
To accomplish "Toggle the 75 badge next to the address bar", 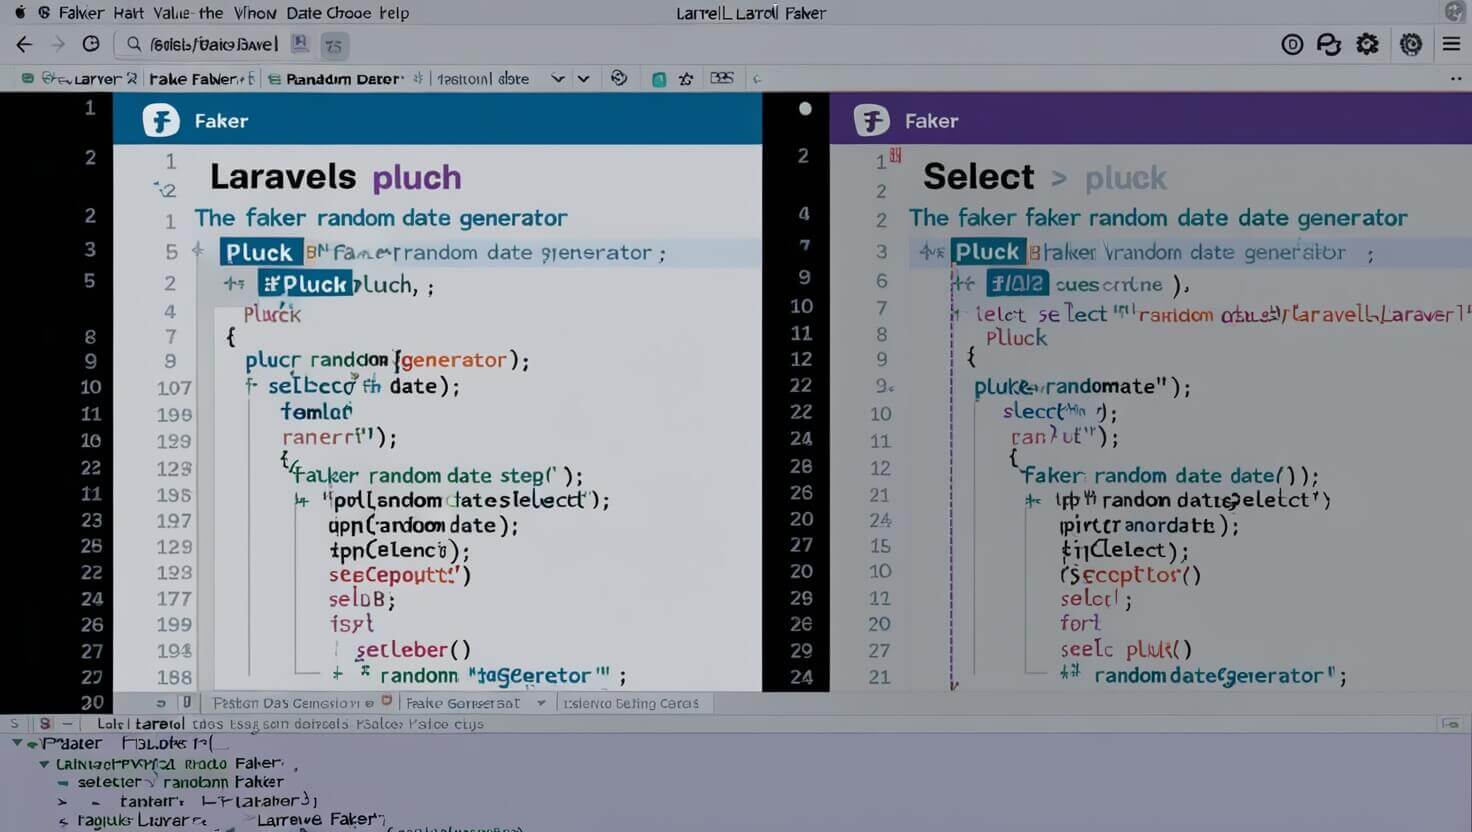I will (334, 45).
